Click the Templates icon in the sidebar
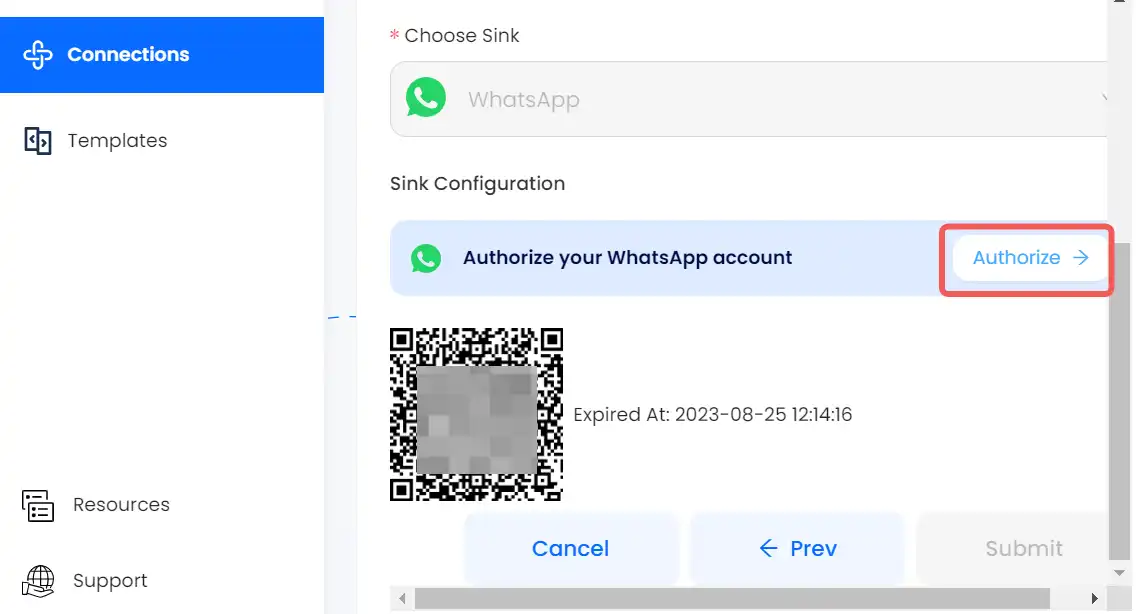This screenshot has width=1136, height=614. tap(38, 141)
